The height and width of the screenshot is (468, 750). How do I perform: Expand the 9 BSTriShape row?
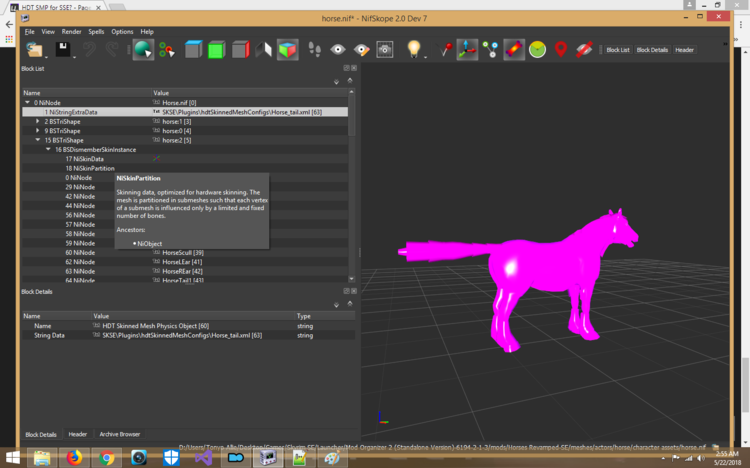38,131
